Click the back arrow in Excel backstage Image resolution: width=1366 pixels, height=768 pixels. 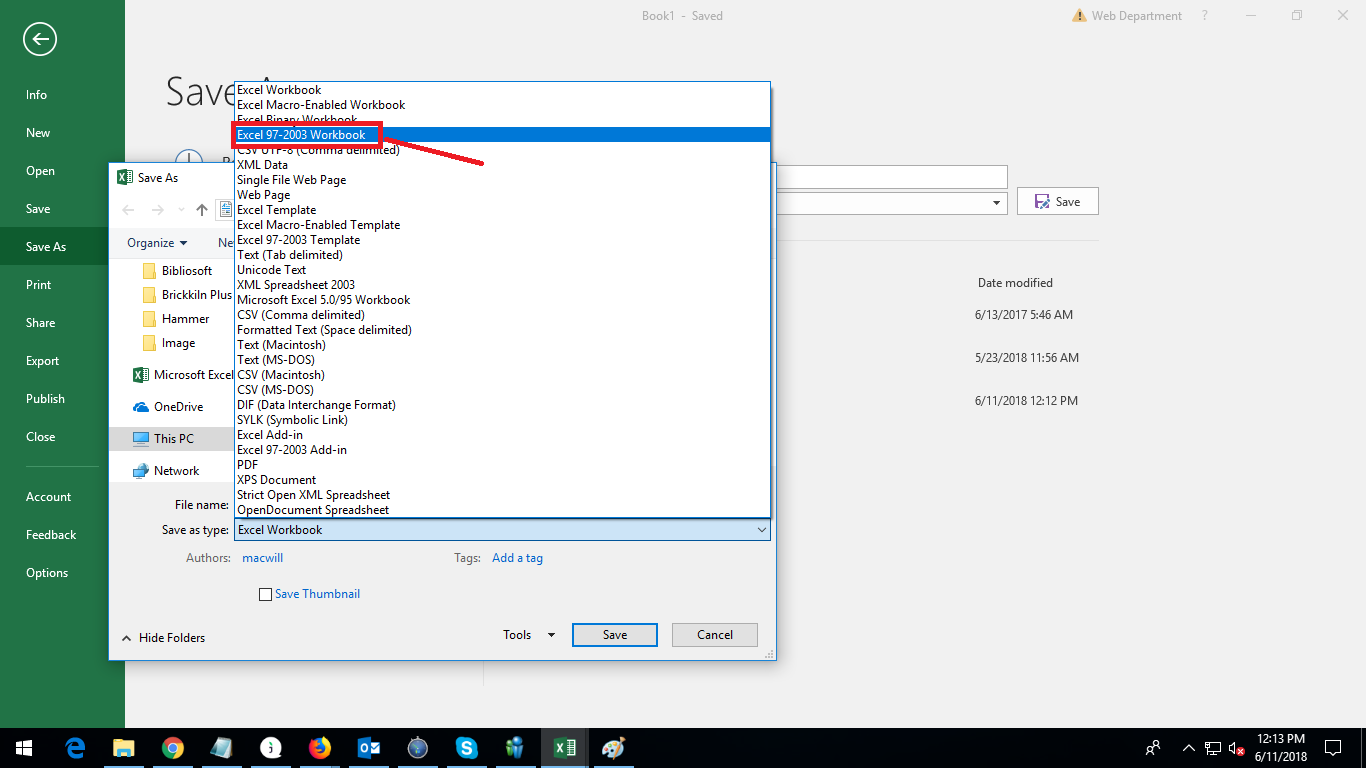click(40, 39)
